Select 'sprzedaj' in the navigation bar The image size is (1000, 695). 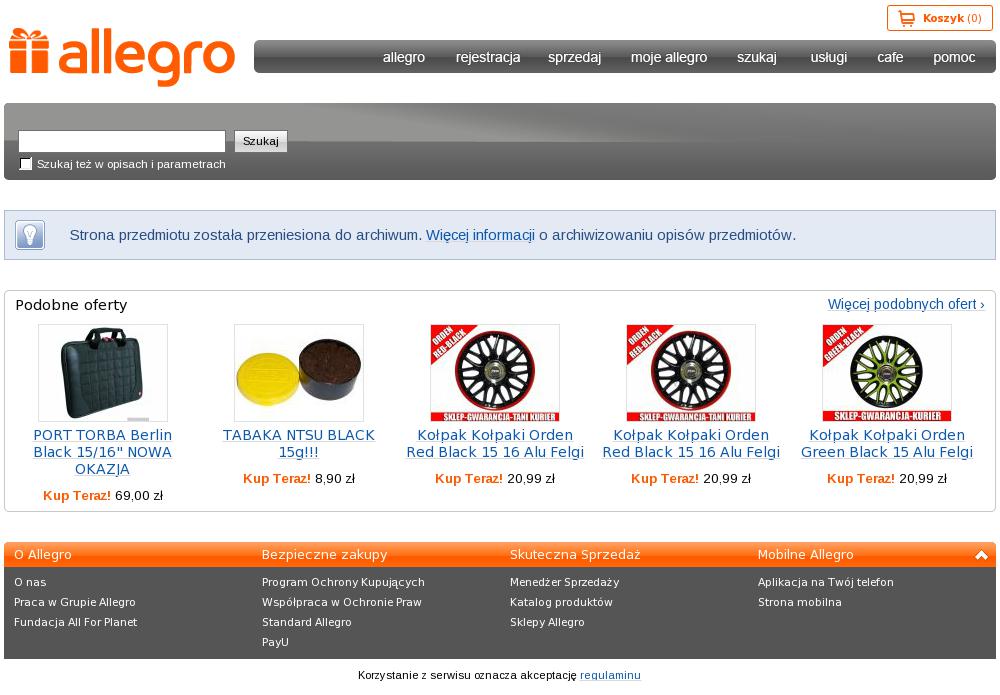(575, 57)
